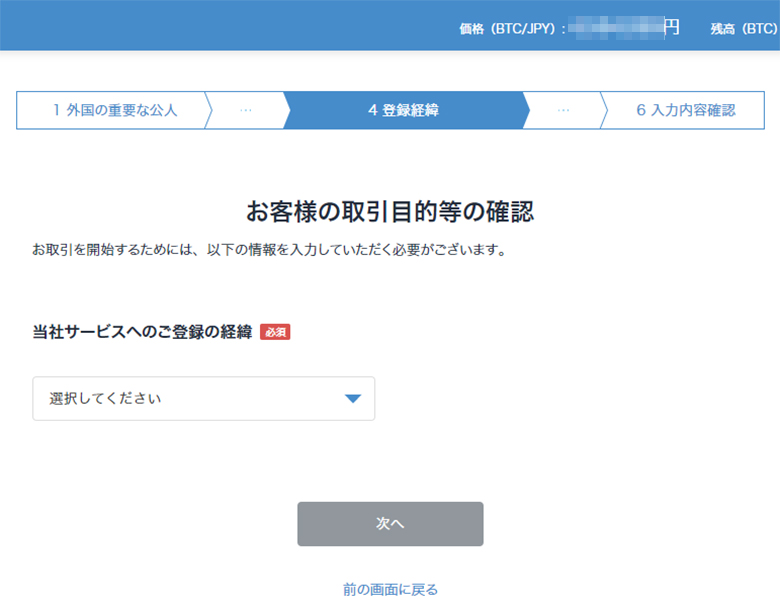
Task: Click the 選択してください placeholder text
Action: coord(105,399)
